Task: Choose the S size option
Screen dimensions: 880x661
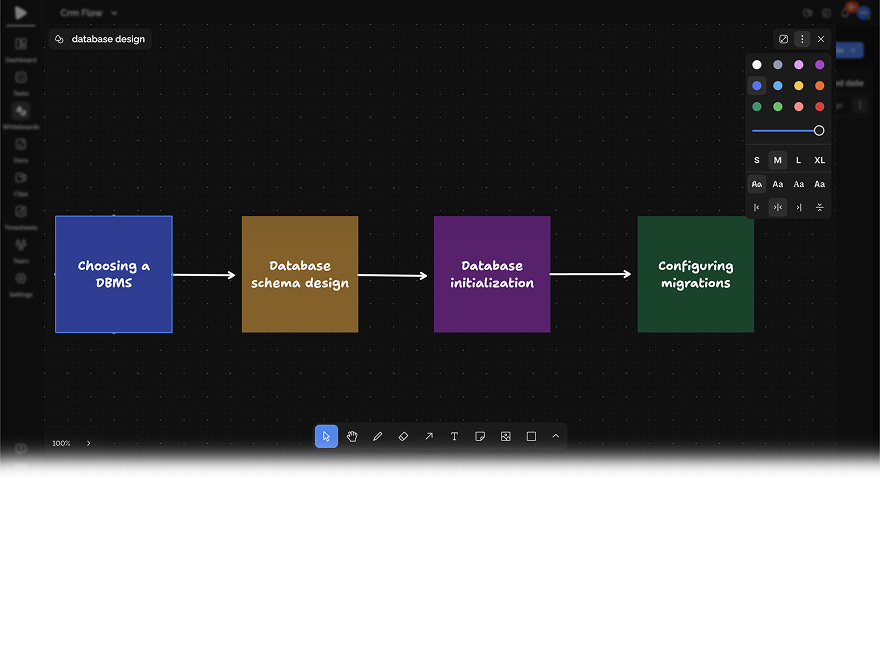Action: point(757,160)
